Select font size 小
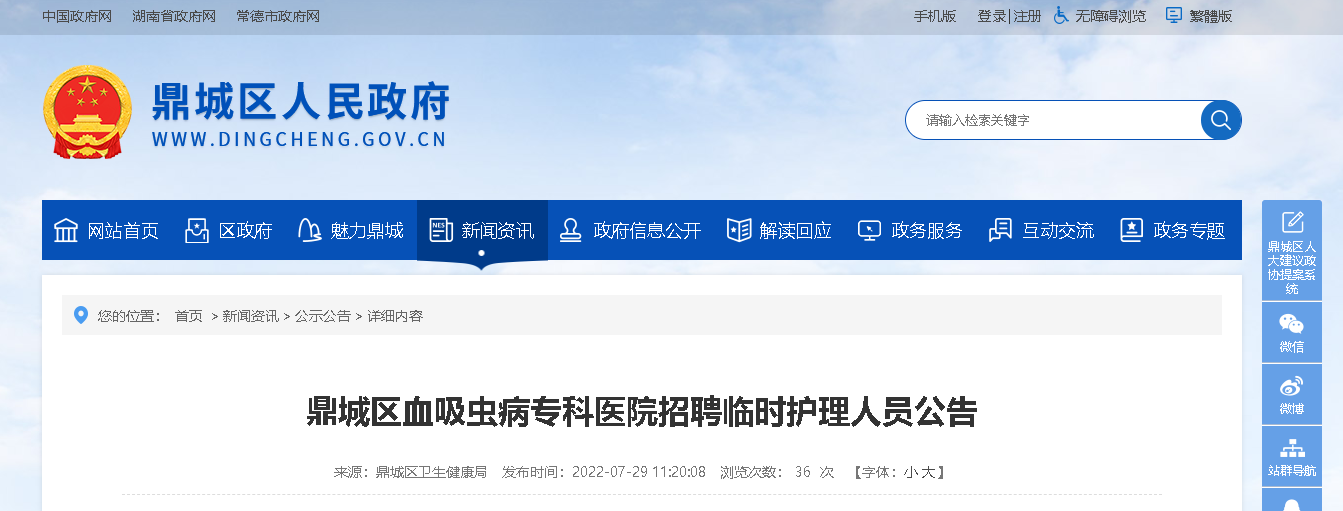The height and width of the screenshot is (511, 1343). 910,472
